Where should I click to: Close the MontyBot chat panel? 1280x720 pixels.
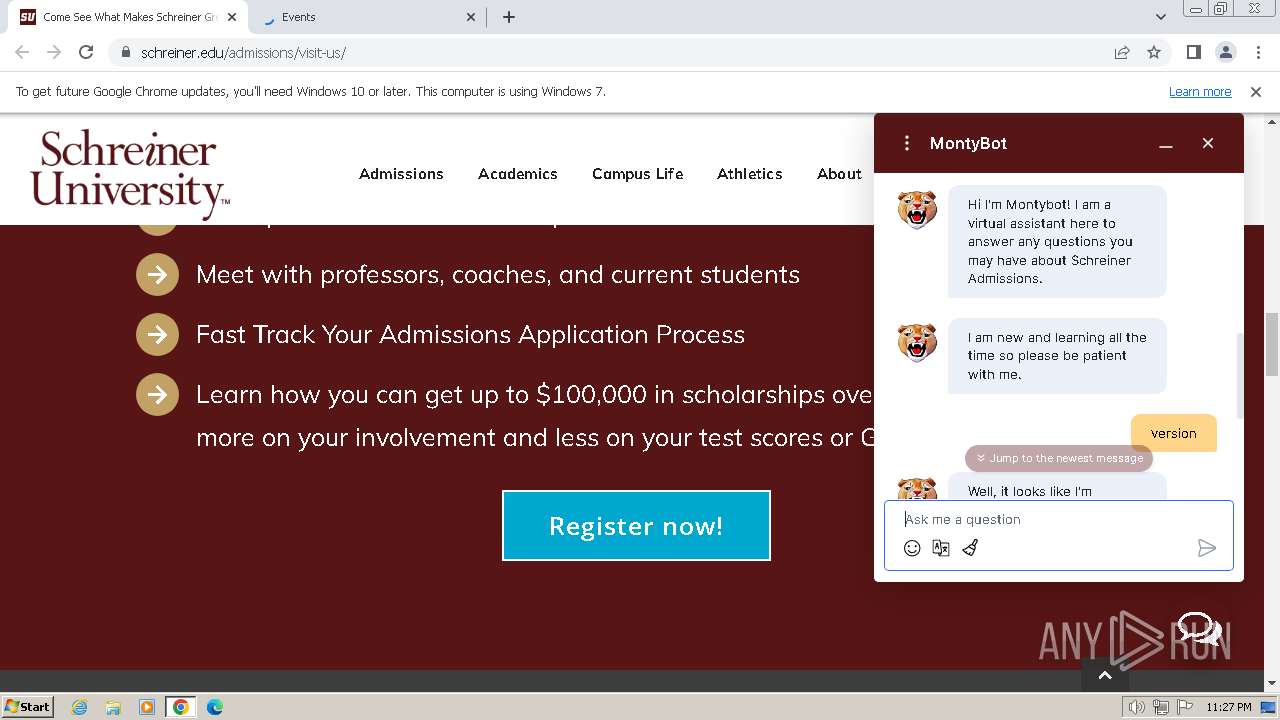click(1208, 143)
